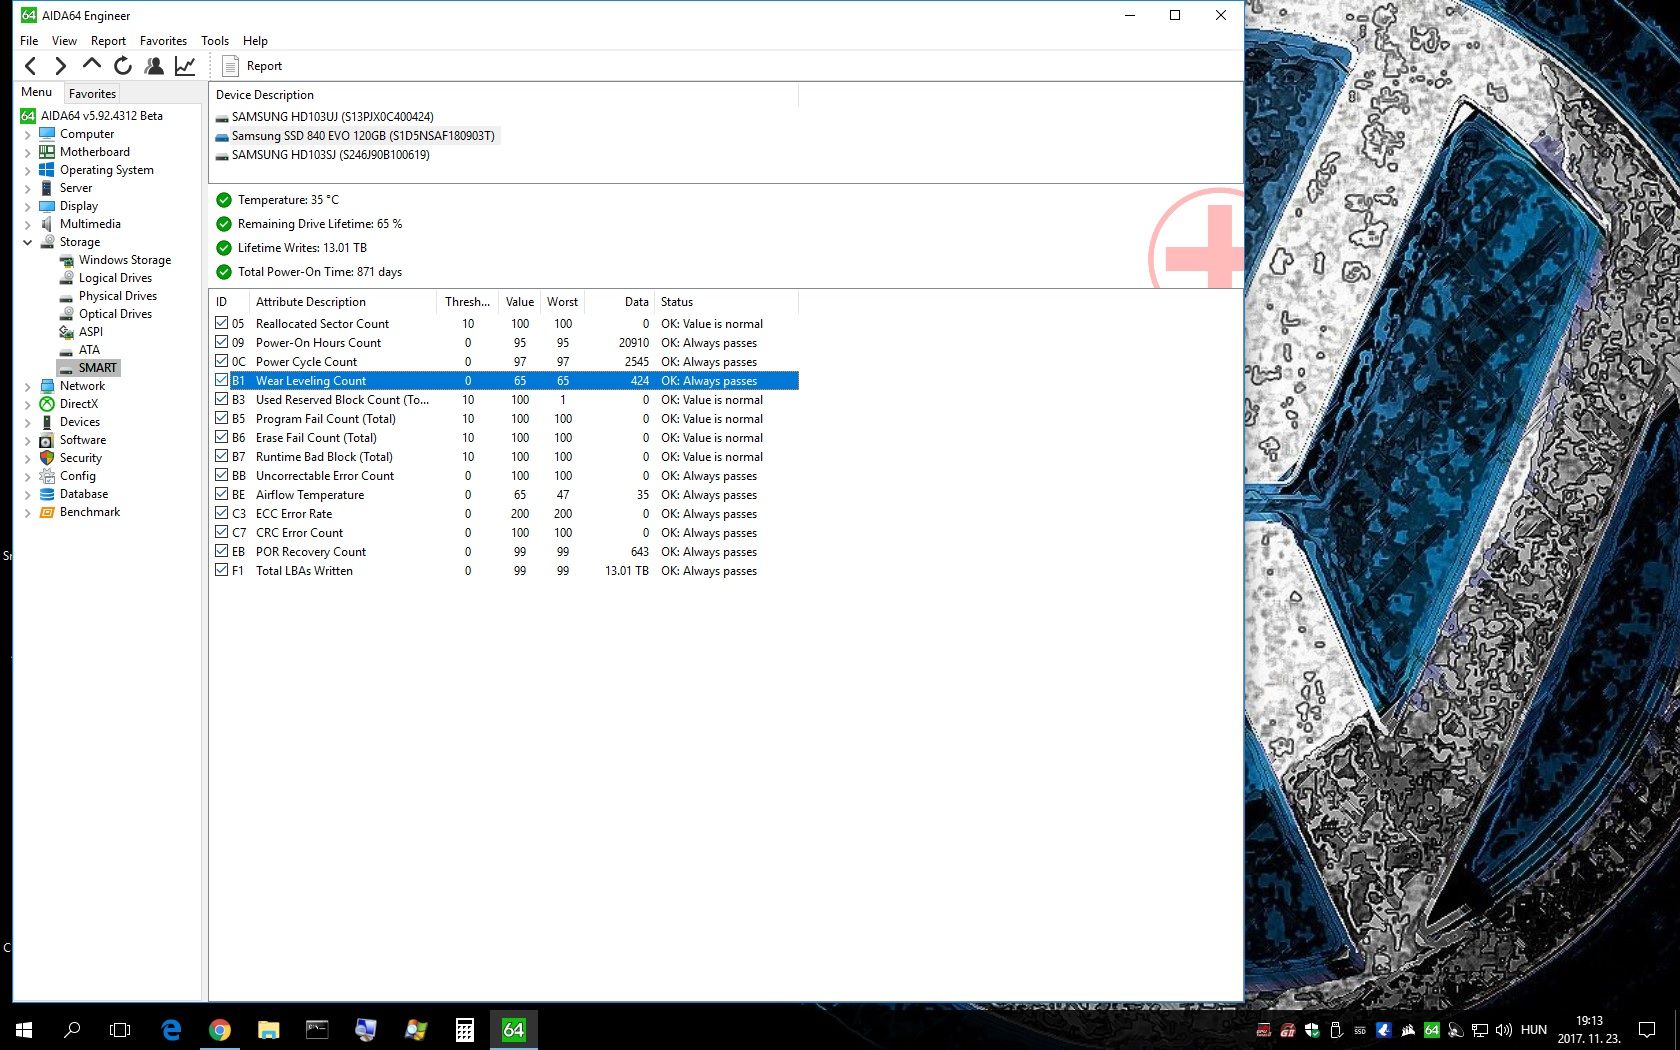Expand the Motherboard tree node
Screen dimensions: 1680x1050
click(27, 152)
